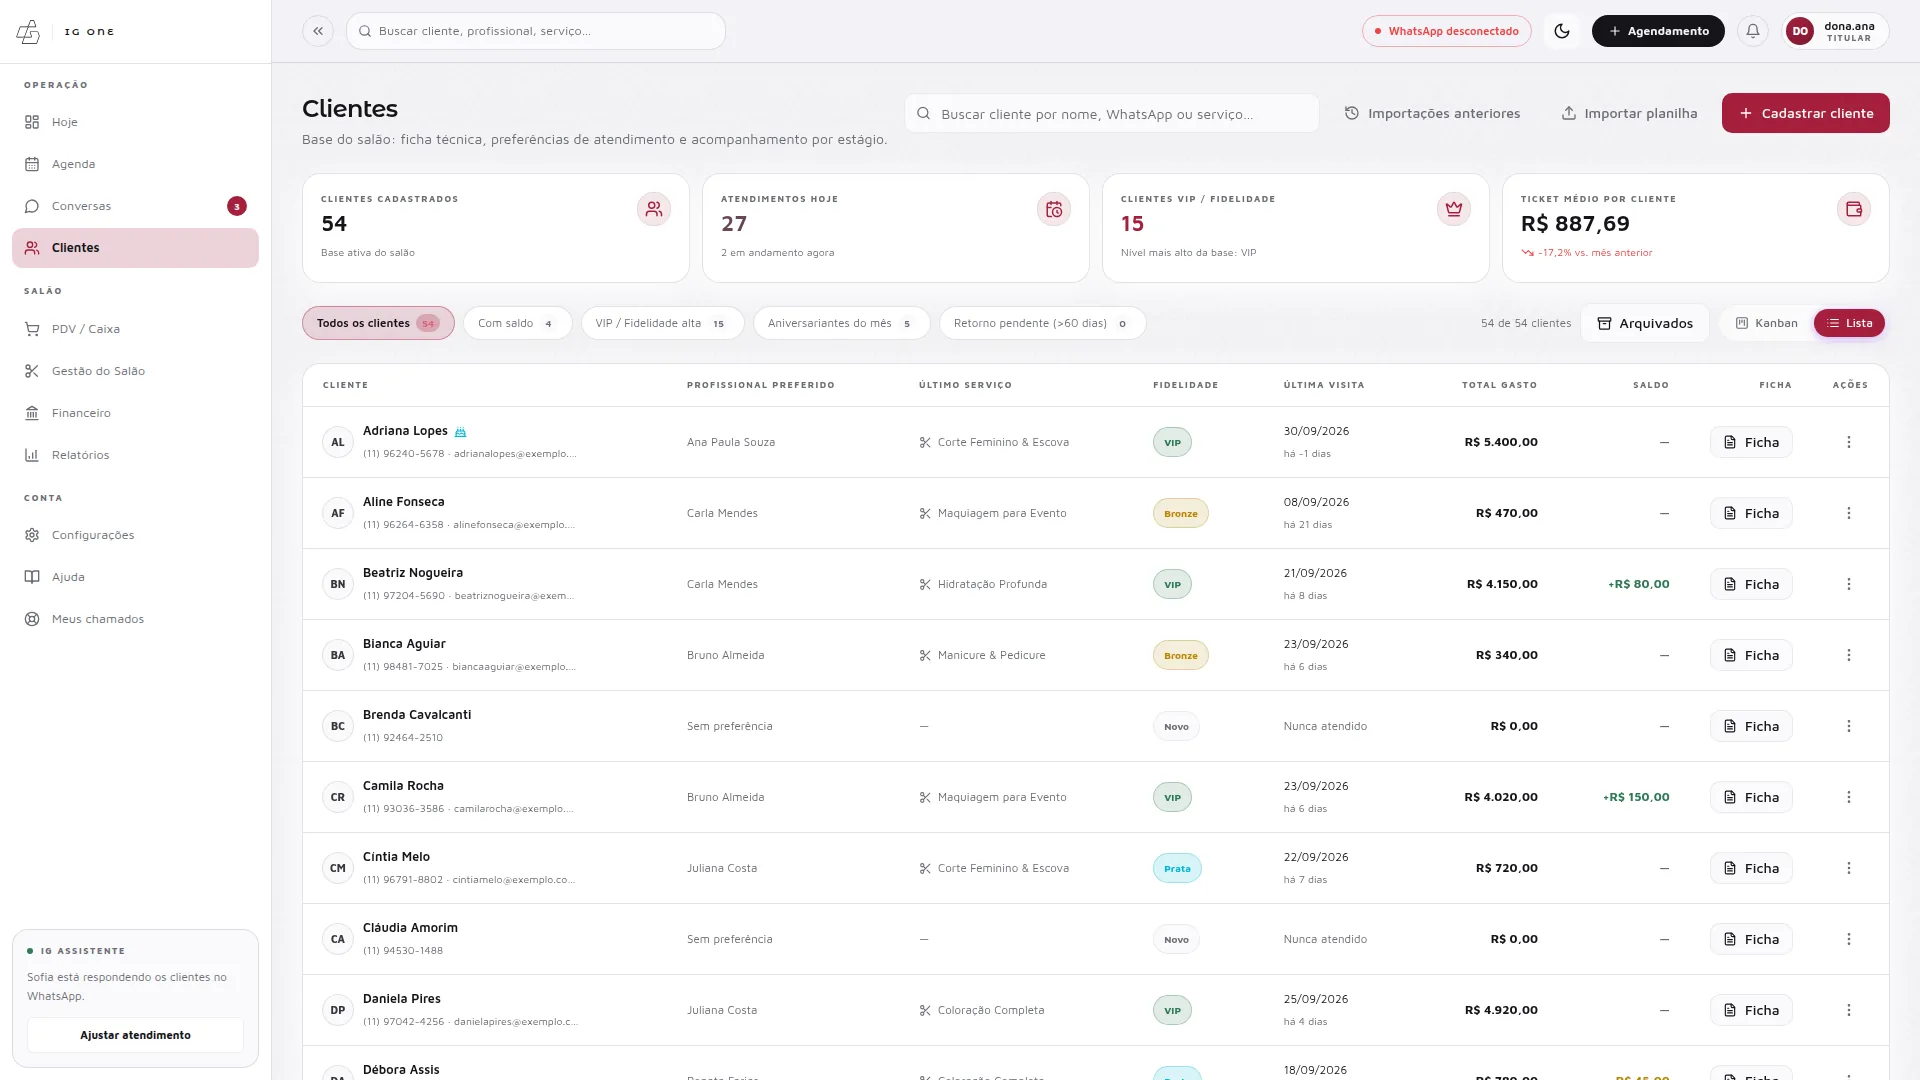Switch to Lista view
This screenshot has width=1920, height=1080.
1849,323
